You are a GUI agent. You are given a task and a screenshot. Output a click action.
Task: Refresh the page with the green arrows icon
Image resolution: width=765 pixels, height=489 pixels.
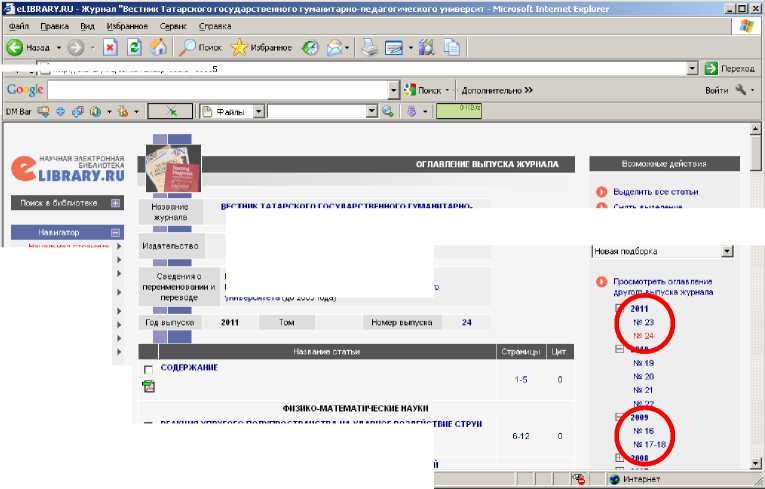click(x=134, y=48)
